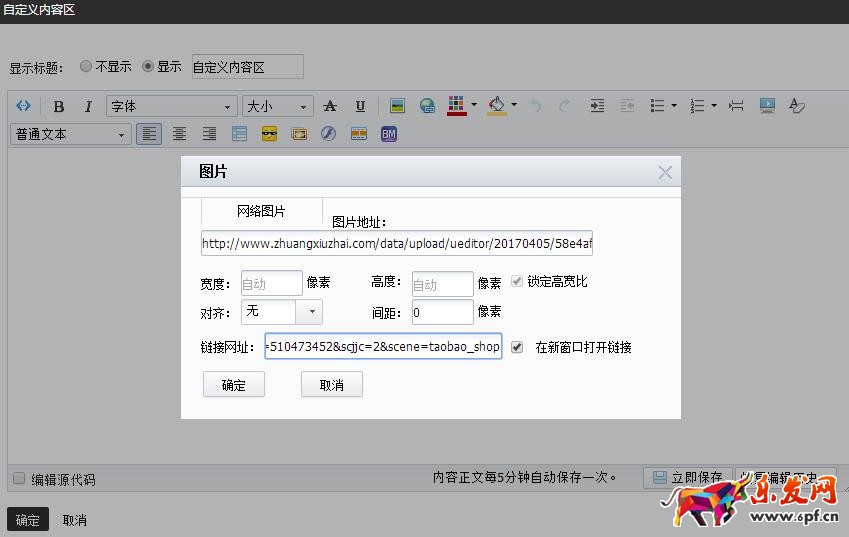Click the black 确定 button at page bottom
The width and height of the screenshot is (849, 537).
pyautogui.click(x=28, y=520)
